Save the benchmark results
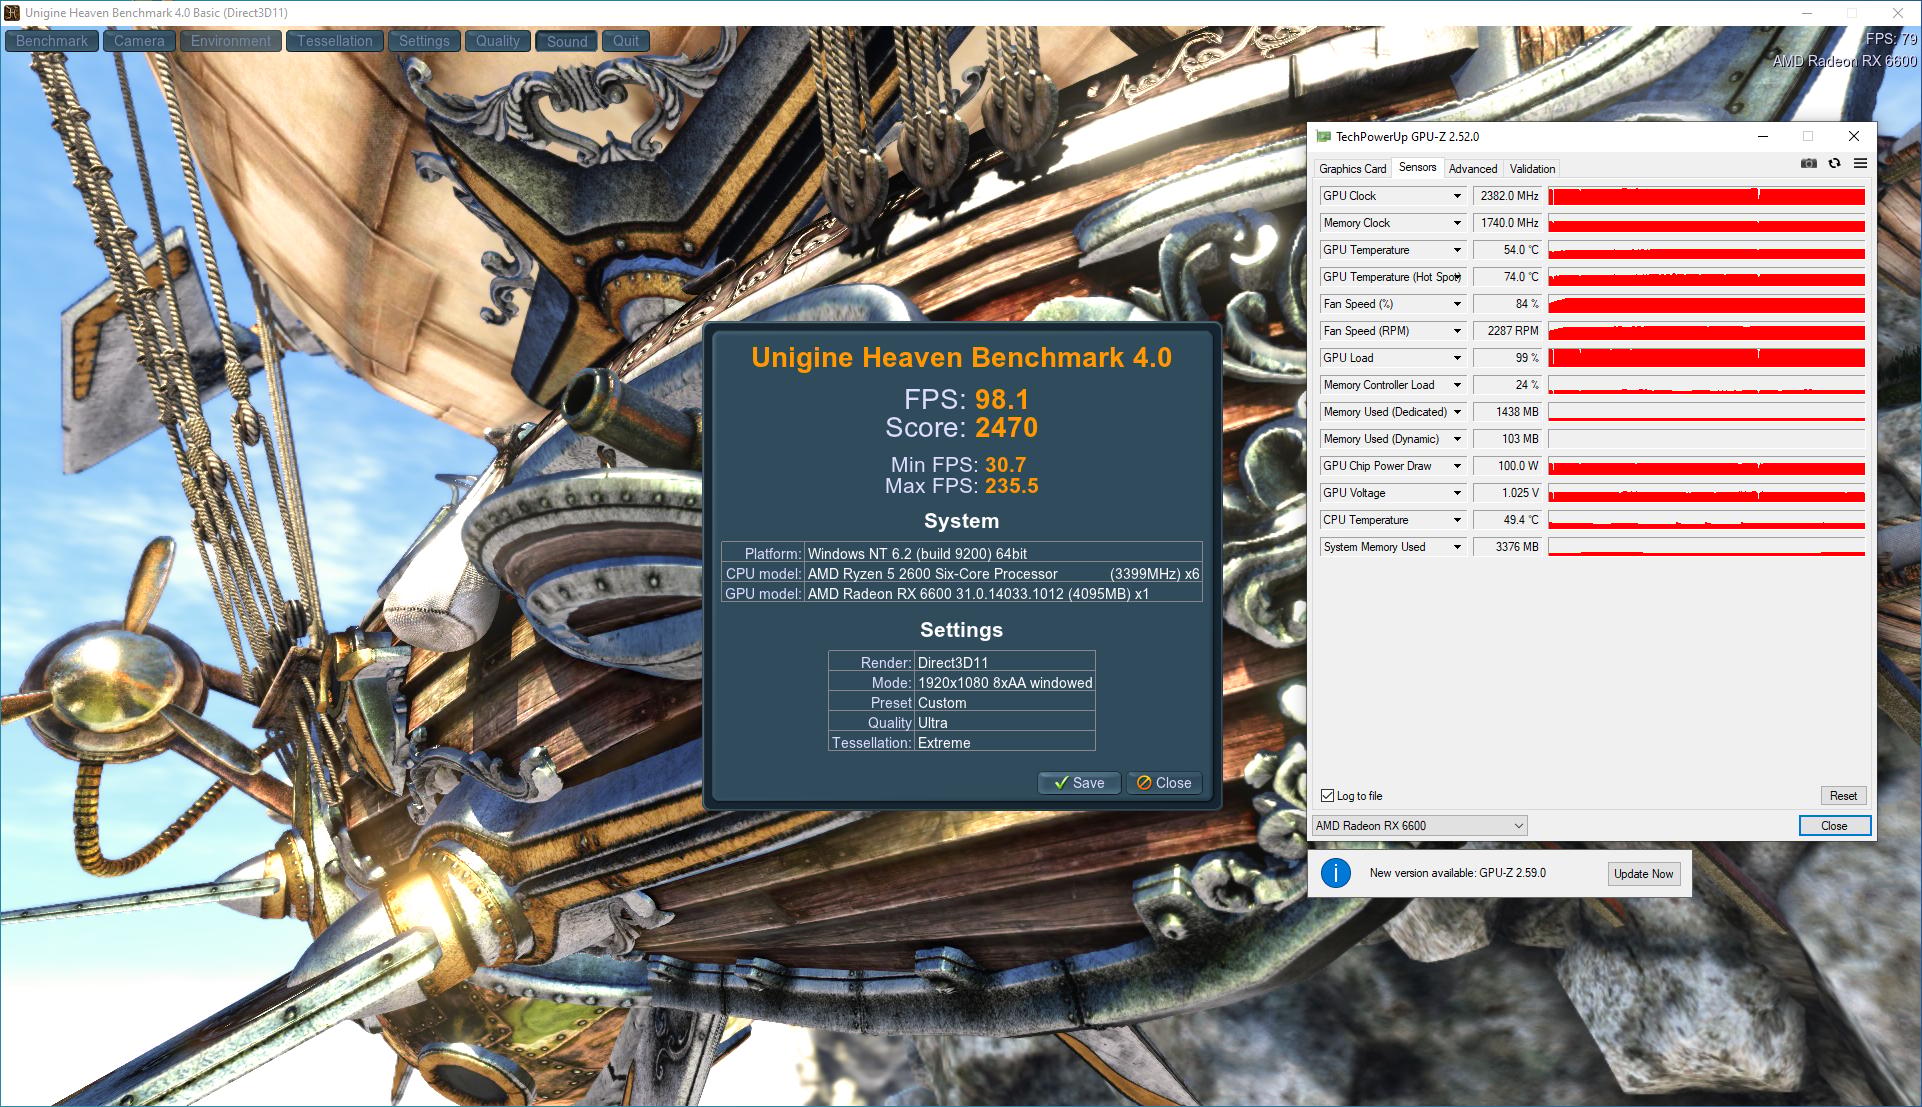The height and width of the screenshot is (1107, 1922). [1079, 783]
